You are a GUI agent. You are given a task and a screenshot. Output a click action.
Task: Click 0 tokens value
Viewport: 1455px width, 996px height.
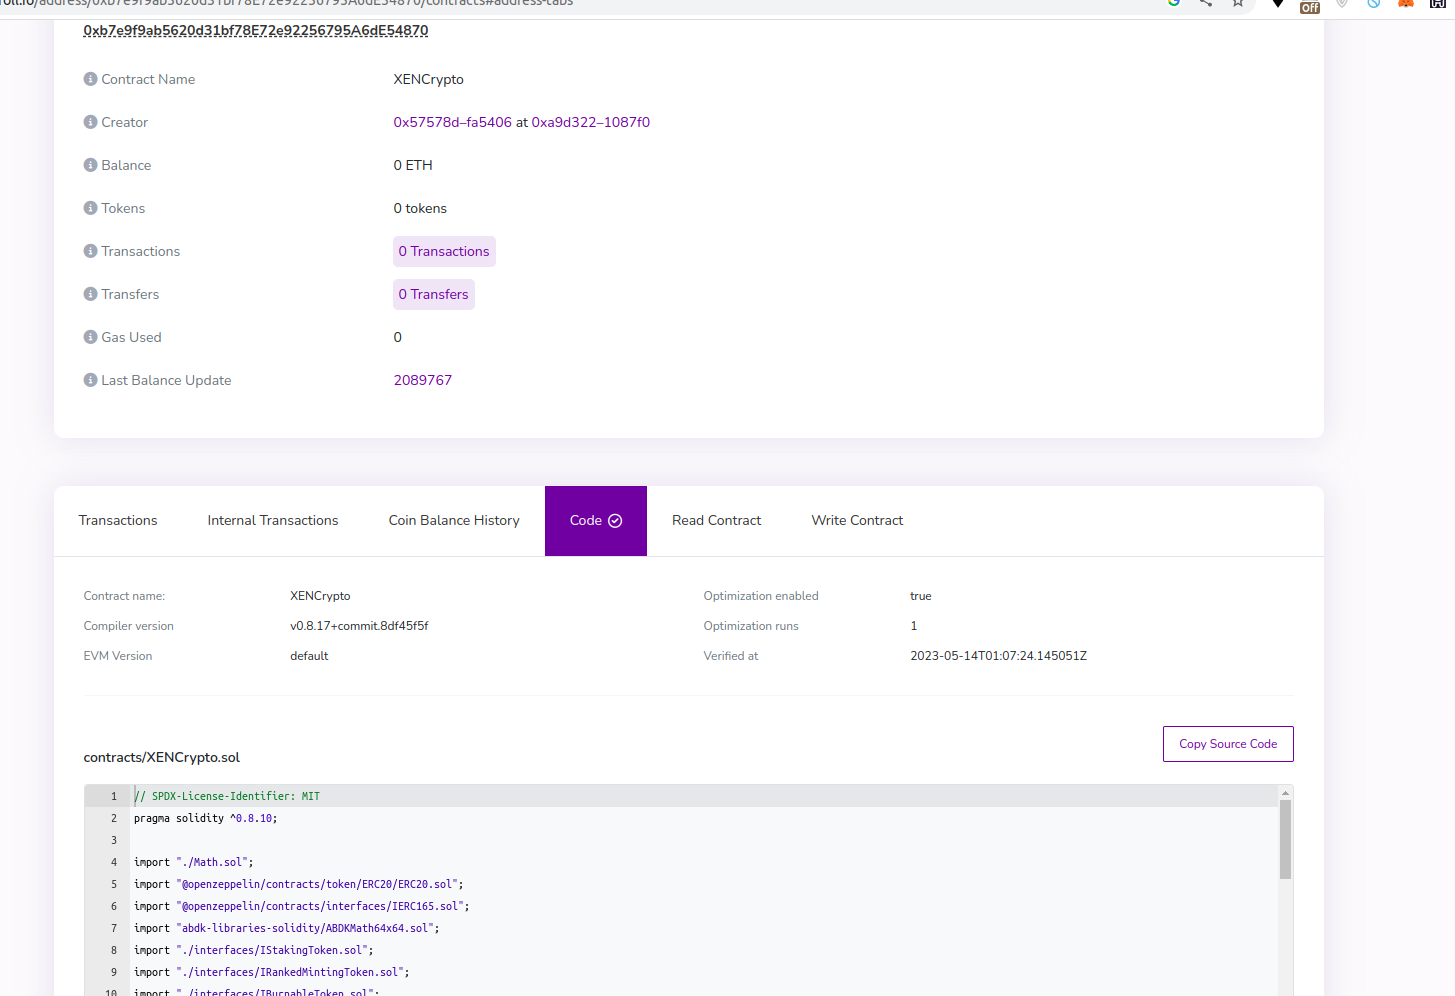(420, 208)
